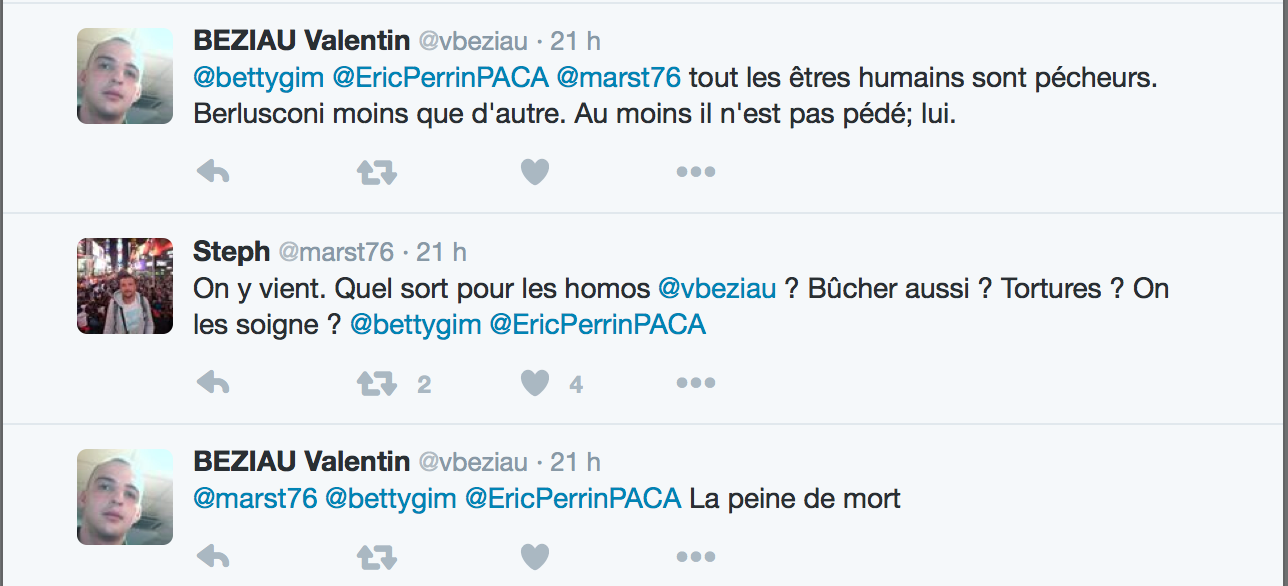Viewport: 1288px width, 586px height.
Task: Reply to the 'La peine de mort' tweet
Action: click(213, 557)
